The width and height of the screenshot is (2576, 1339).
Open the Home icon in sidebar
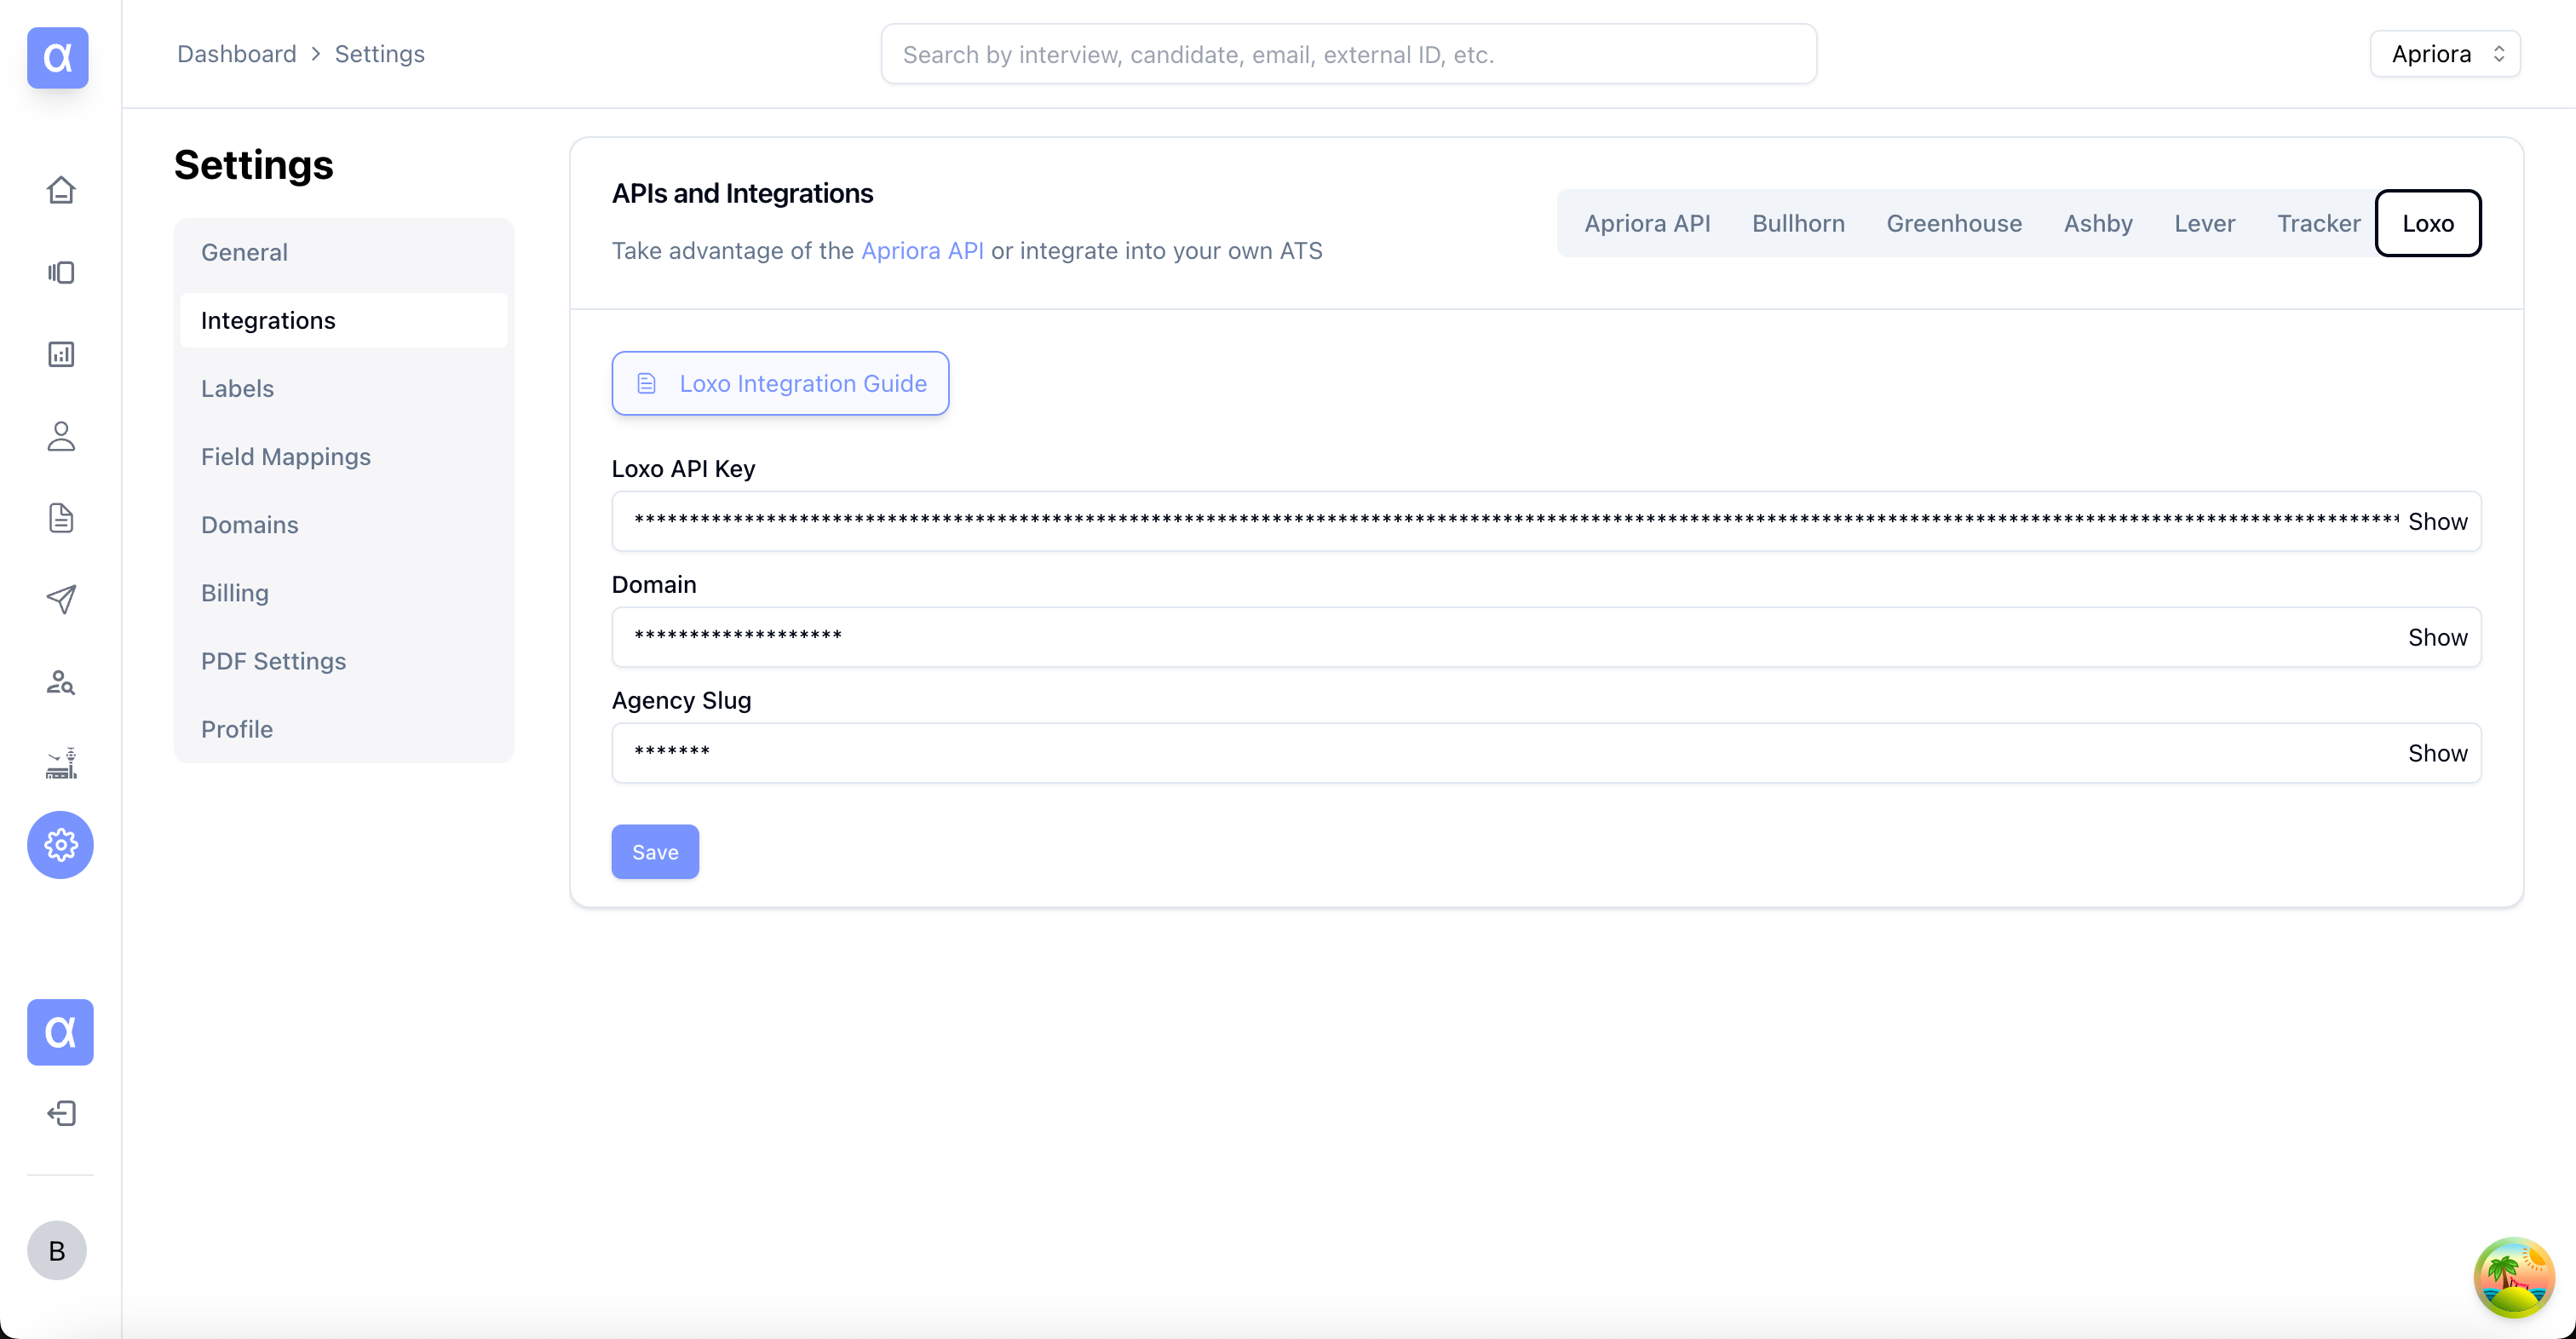coord(61,190)
